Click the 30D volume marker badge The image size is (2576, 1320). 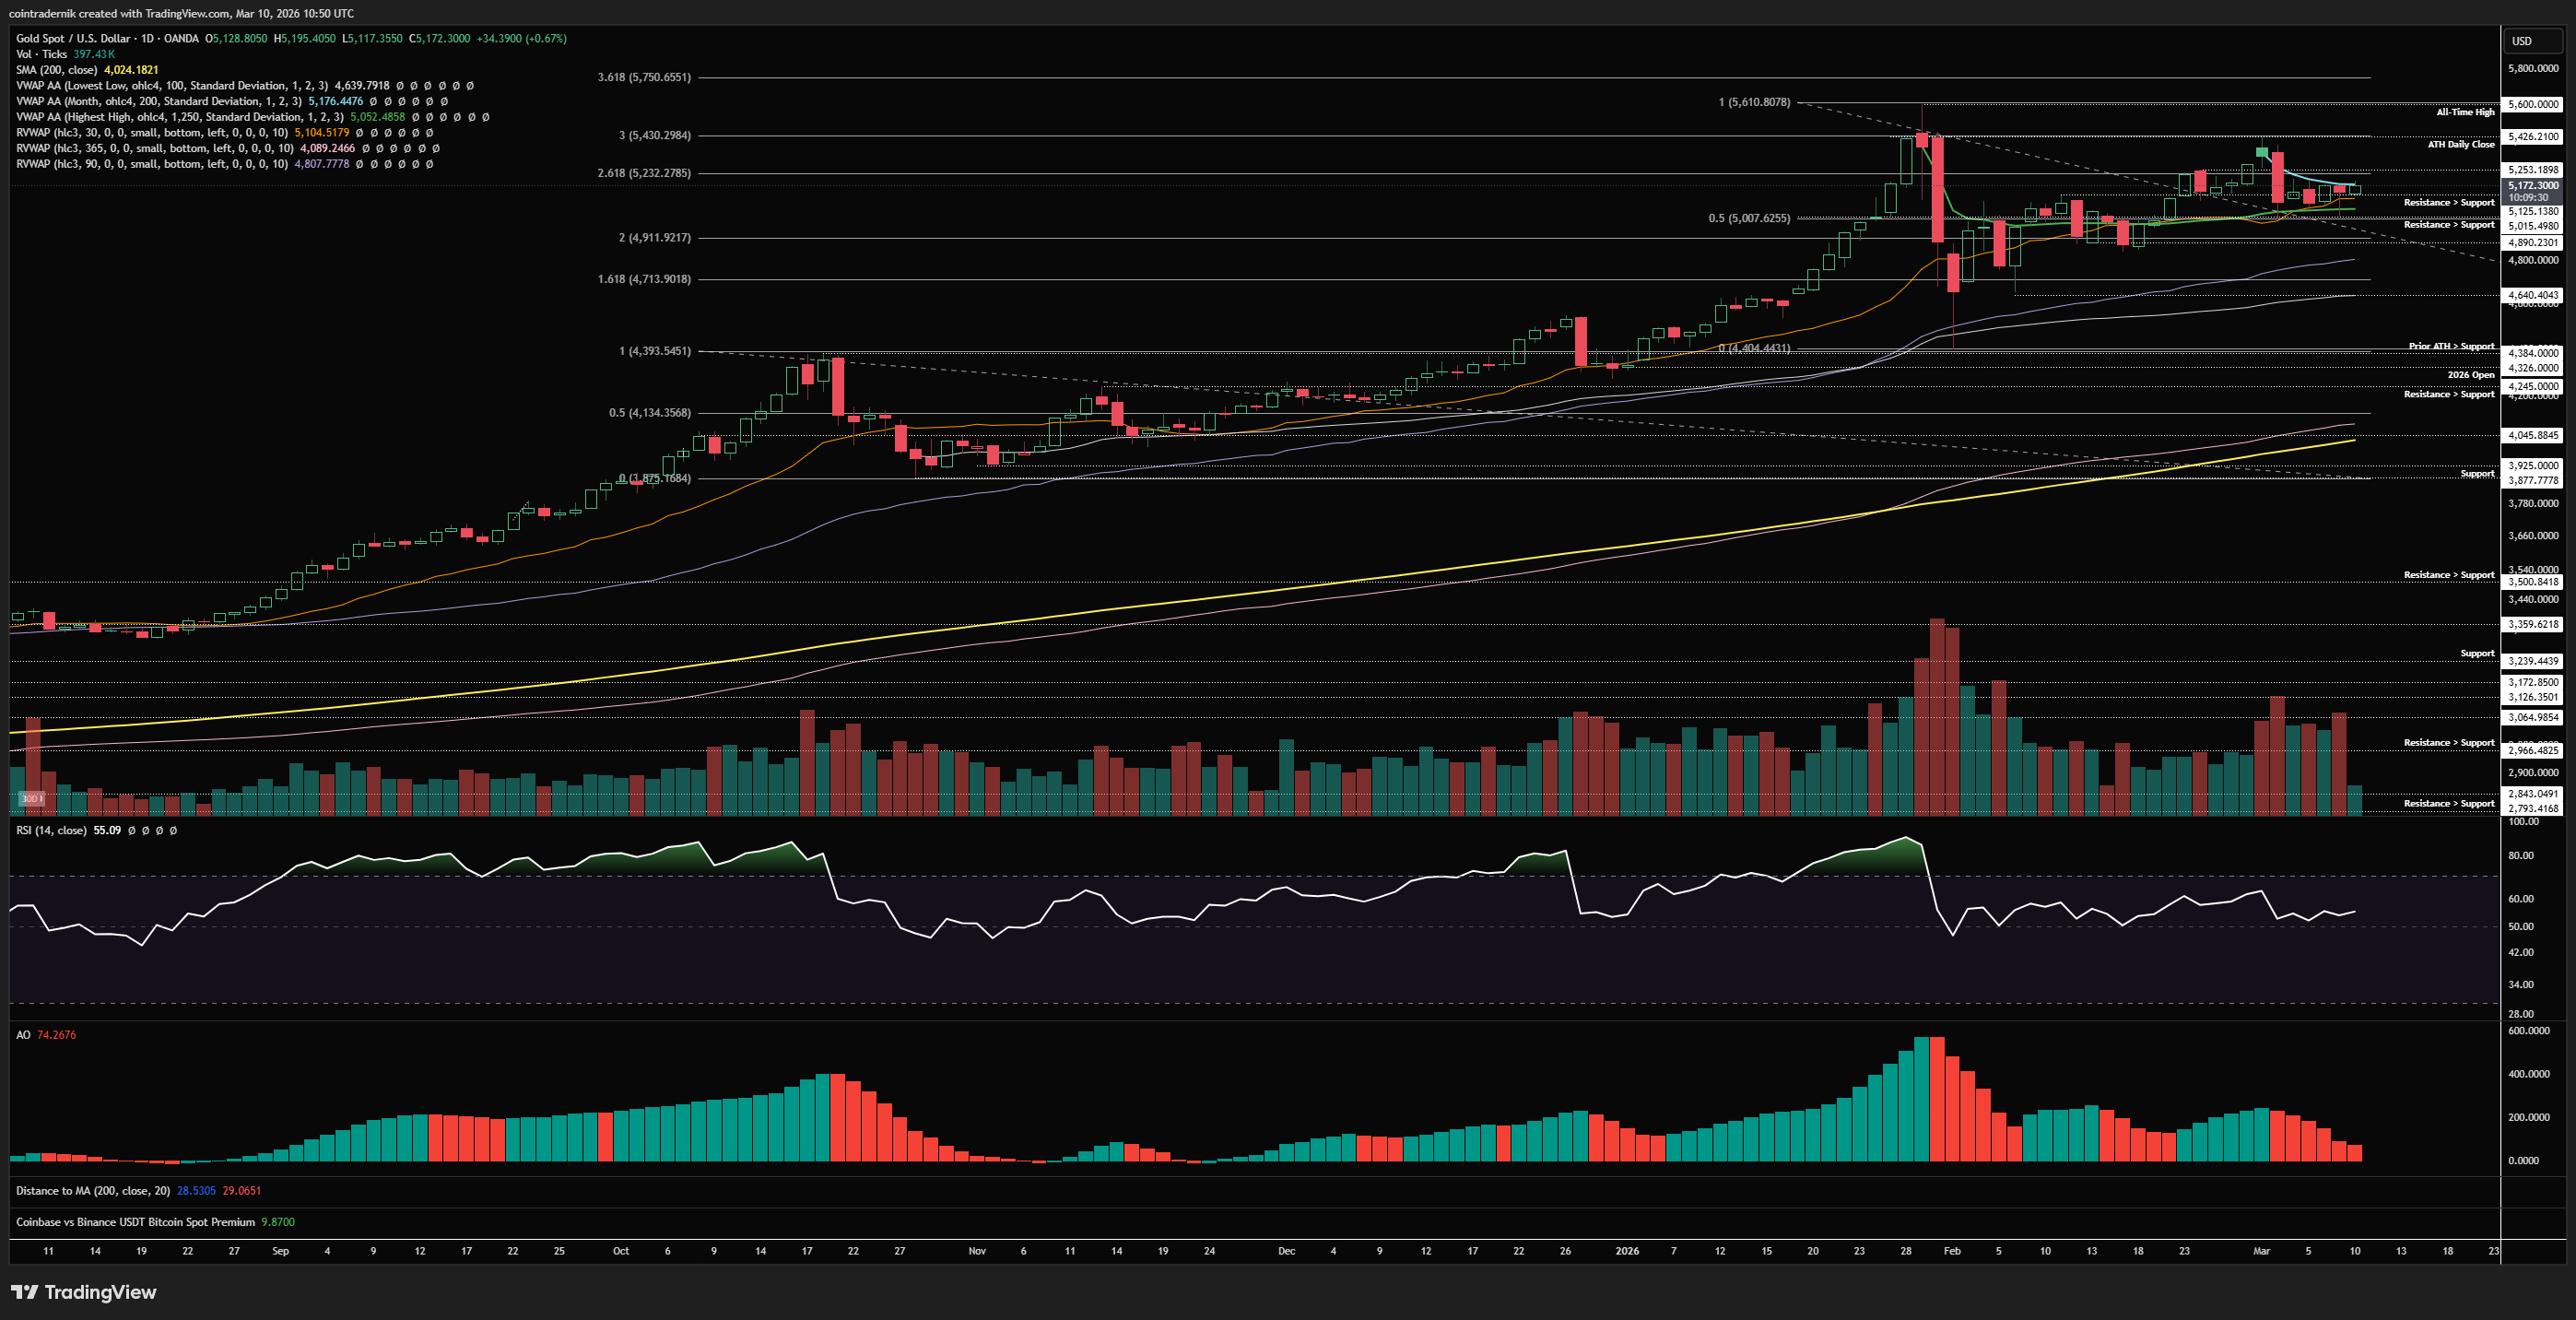(x=31, y=798)
